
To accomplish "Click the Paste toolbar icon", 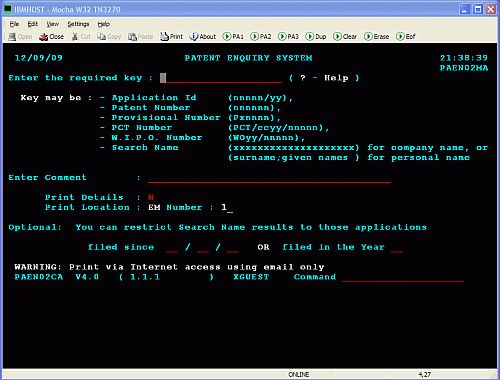I will (x=141, y=36).
